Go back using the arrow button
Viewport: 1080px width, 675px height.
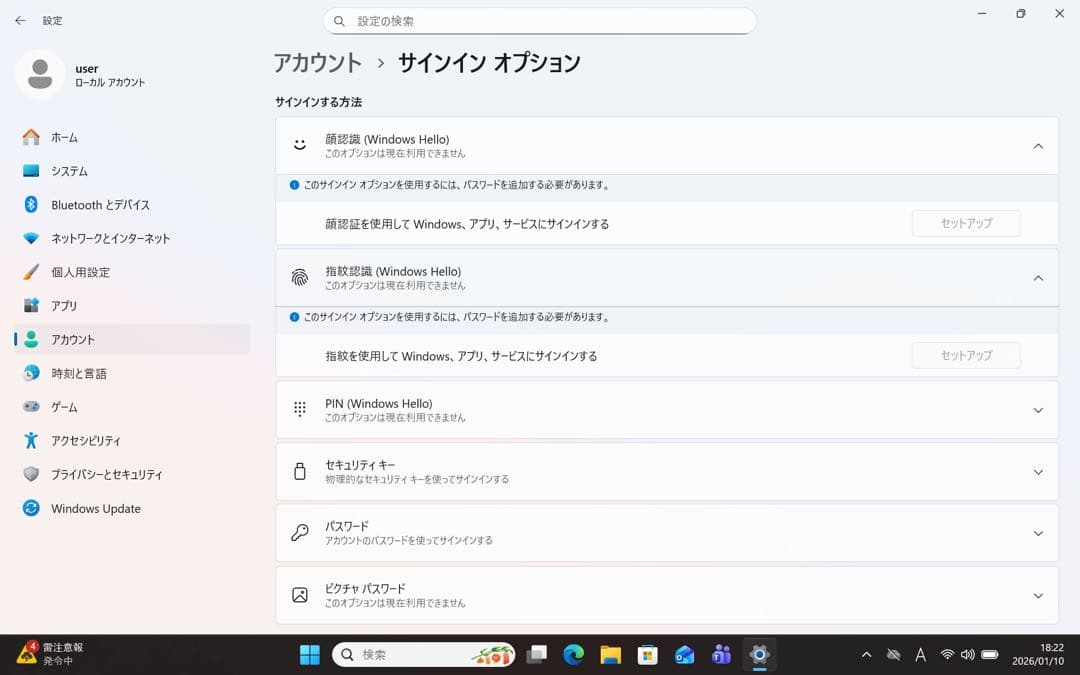tap(19, 20)
